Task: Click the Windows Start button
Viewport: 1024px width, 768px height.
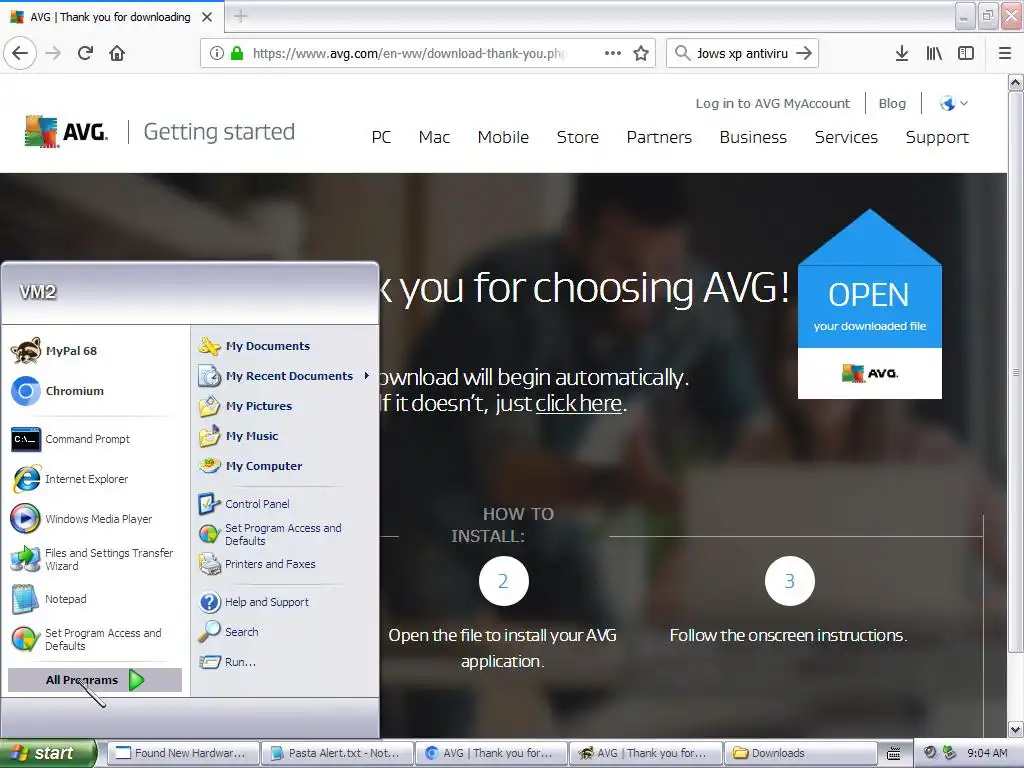Action: [x=48, y=753]
